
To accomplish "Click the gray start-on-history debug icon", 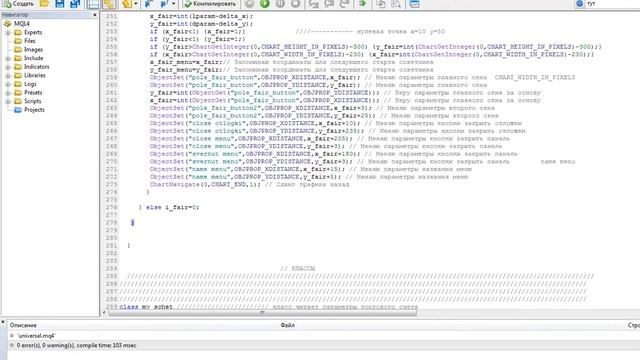I will pos(249,4).
